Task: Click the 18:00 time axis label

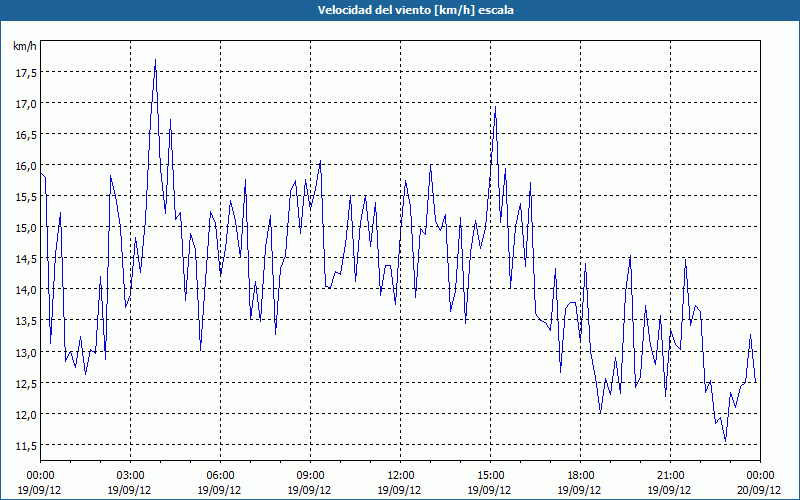Action: coord(581,476)
